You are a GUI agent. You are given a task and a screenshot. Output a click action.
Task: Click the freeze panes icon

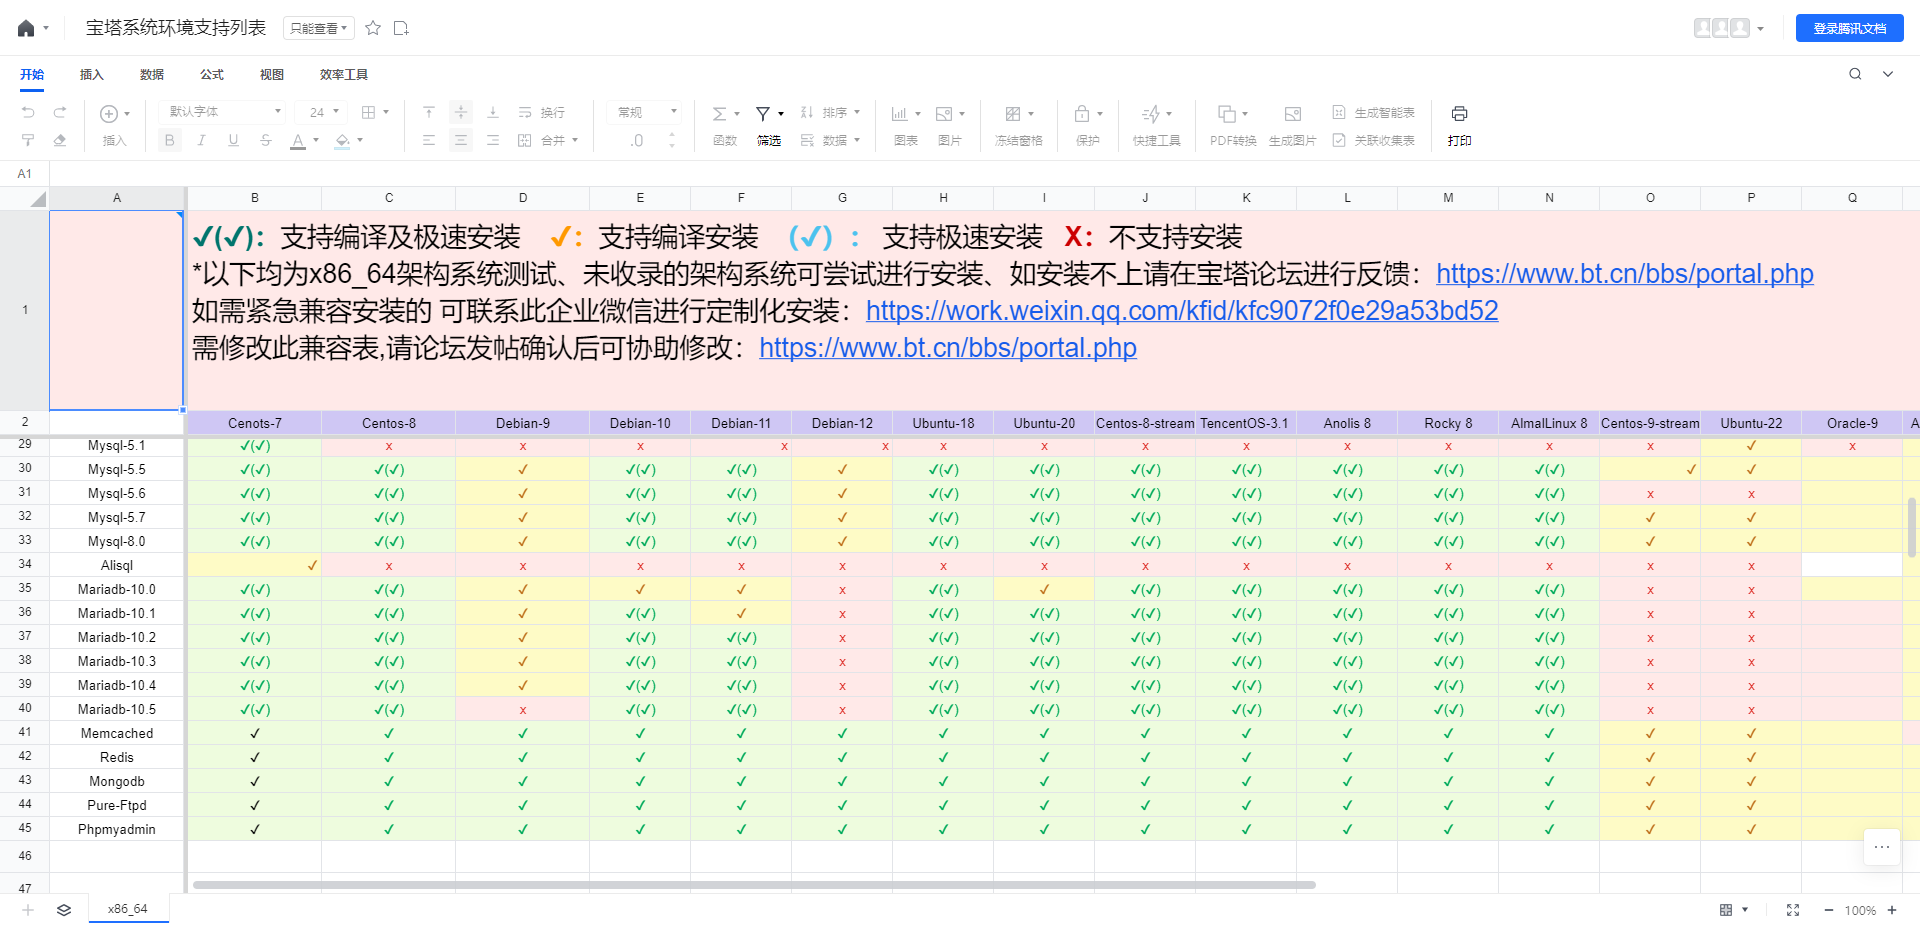tap(1013, 113)
